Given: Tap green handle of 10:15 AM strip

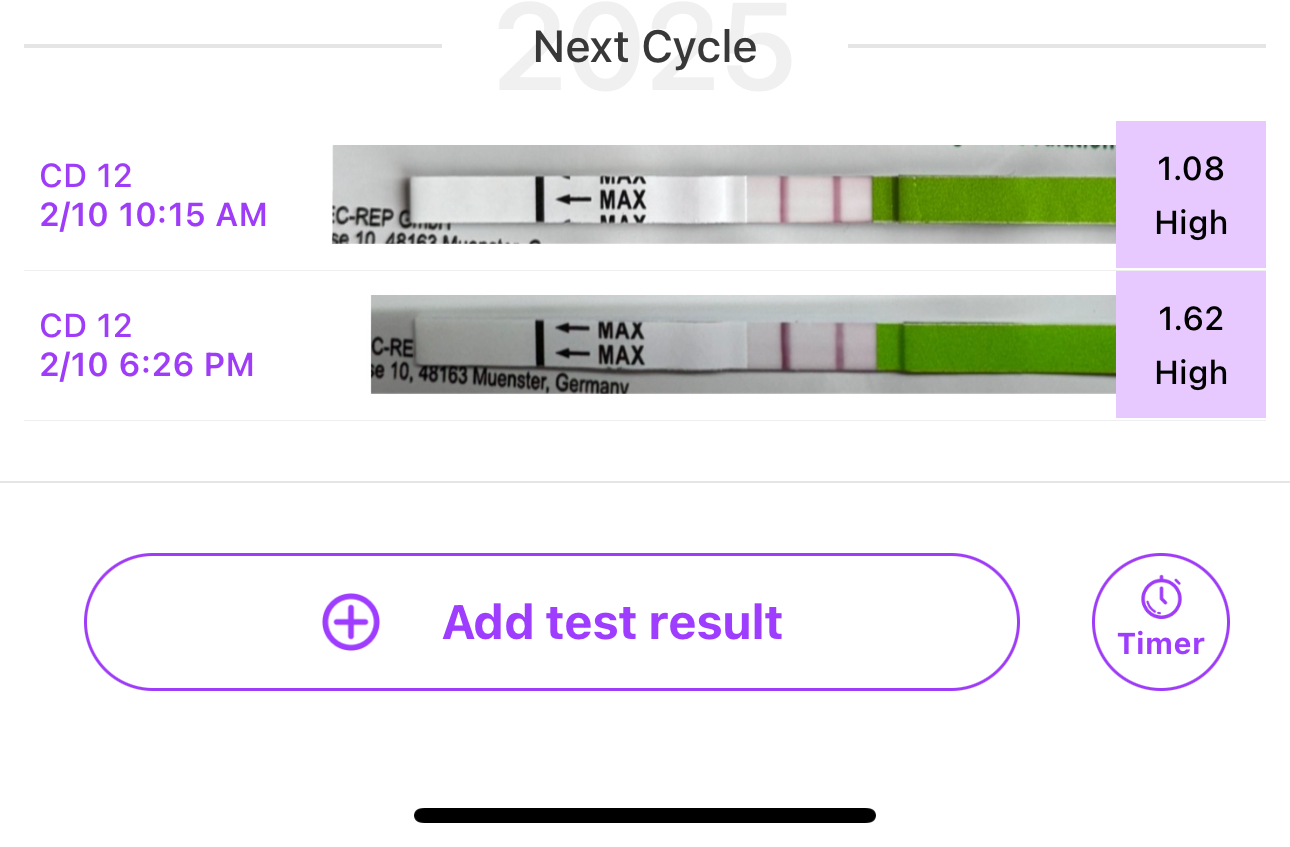Looking at the screenshot, I should click(x=1000, y=198).
